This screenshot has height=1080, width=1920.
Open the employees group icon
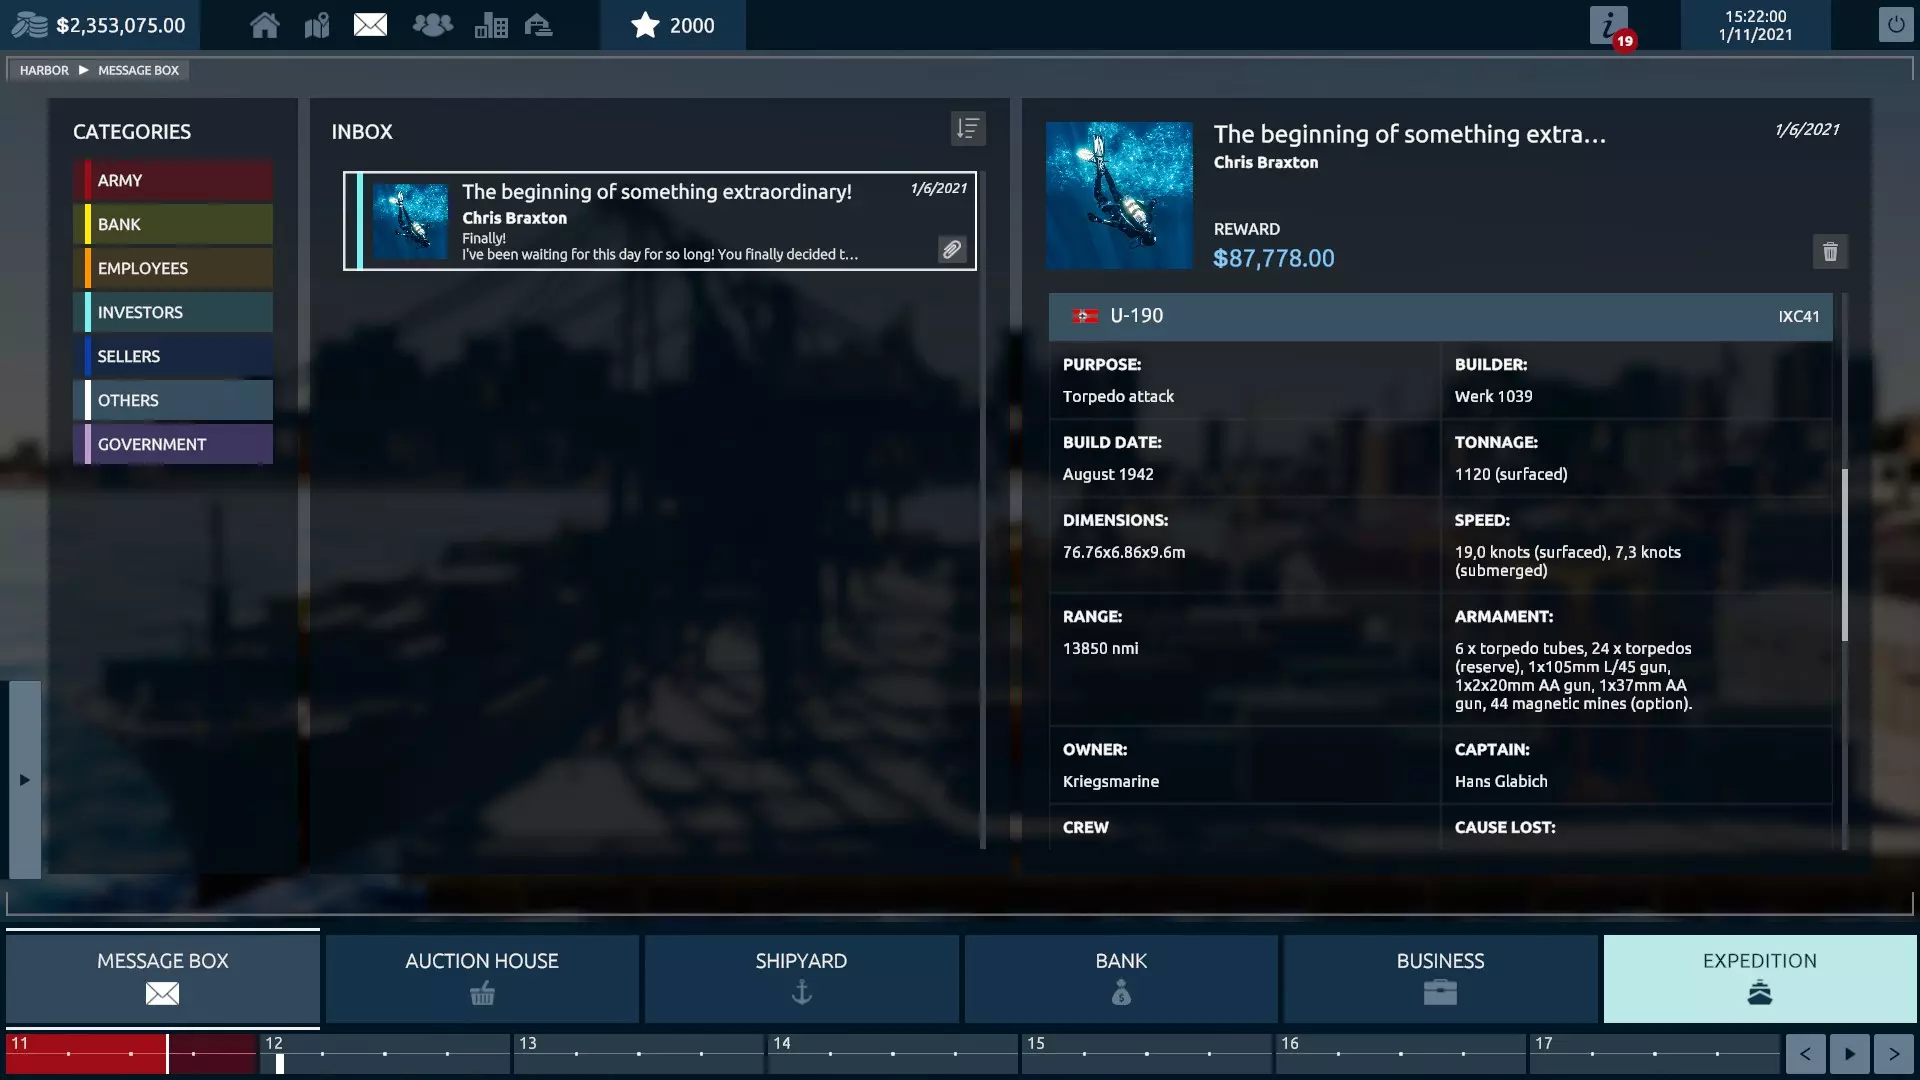[x=432, y=25]
